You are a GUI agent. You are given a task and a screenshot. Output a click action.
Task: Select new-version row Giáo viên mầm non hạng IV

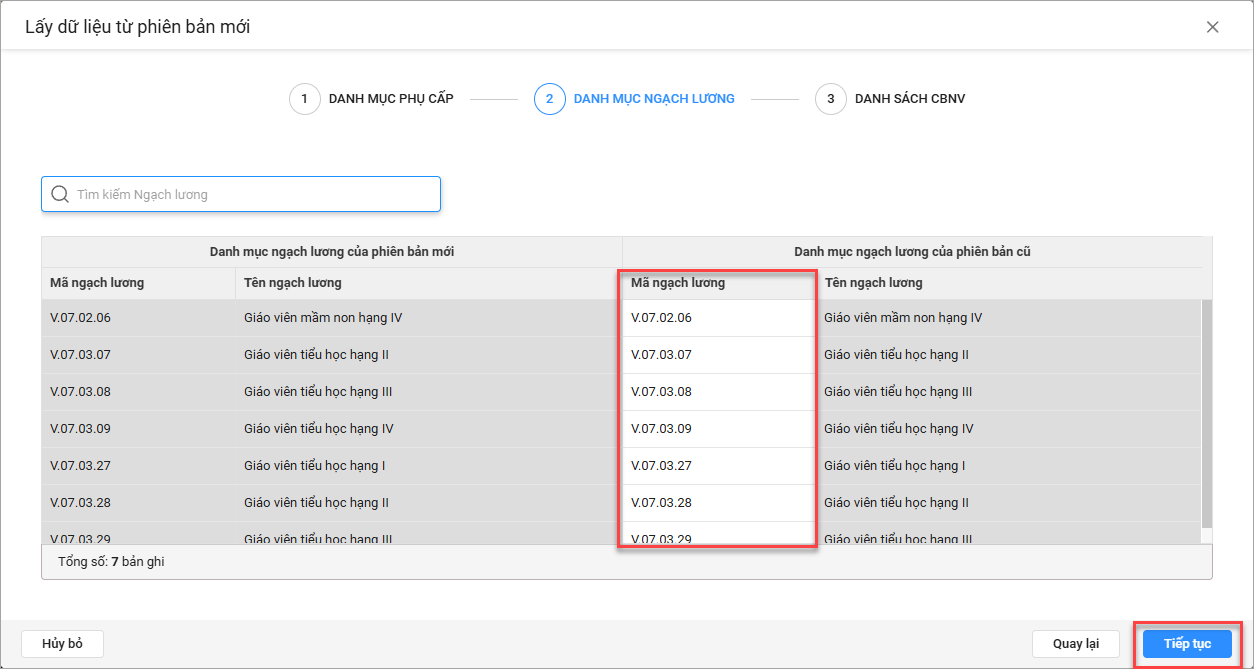click(323, 318)
